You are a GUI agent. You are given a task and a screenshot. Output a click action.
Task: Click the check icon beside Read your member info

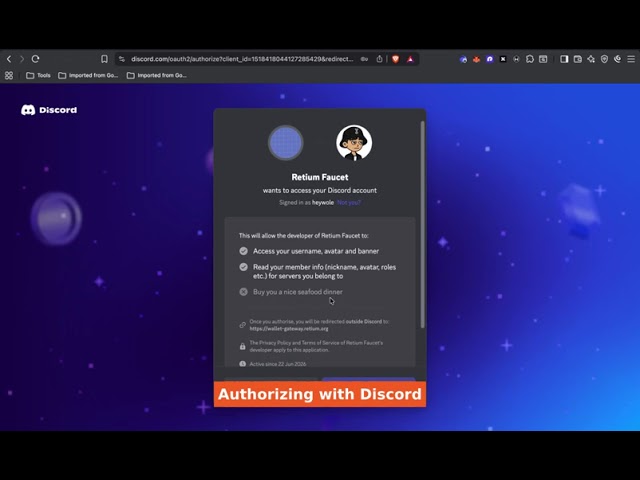coord(243,267)
